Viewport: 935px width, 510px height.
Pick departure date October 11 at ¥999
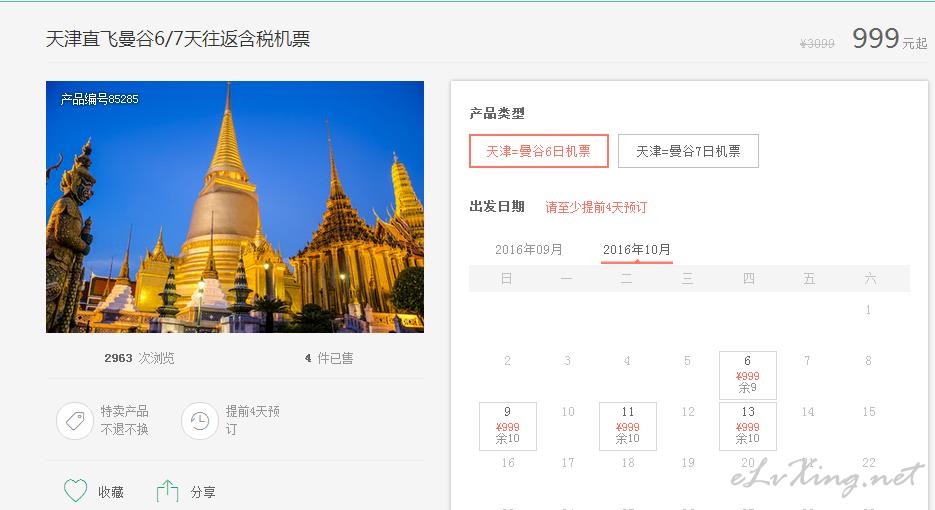coord(627,426)
